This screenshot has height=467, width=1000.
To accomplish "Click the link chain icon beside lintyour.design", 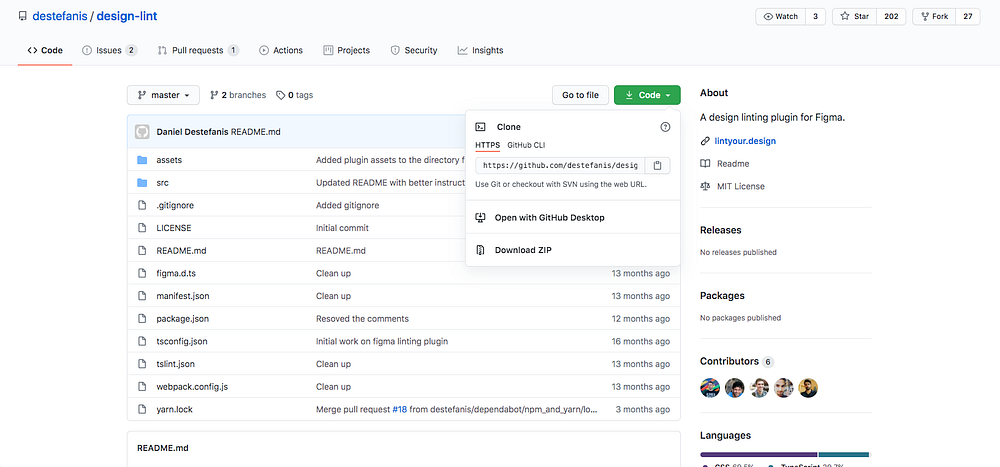I will 705,141.
